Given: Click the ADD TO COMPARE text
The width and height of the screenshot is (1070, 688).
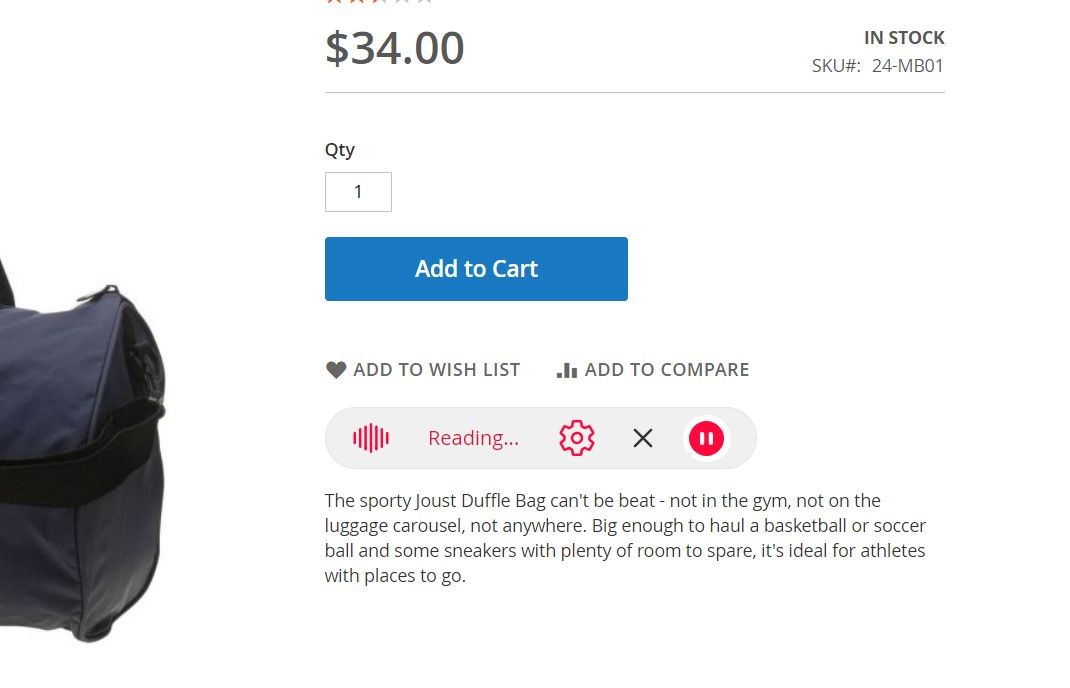Looking at the screenshot, I should 667,370.
